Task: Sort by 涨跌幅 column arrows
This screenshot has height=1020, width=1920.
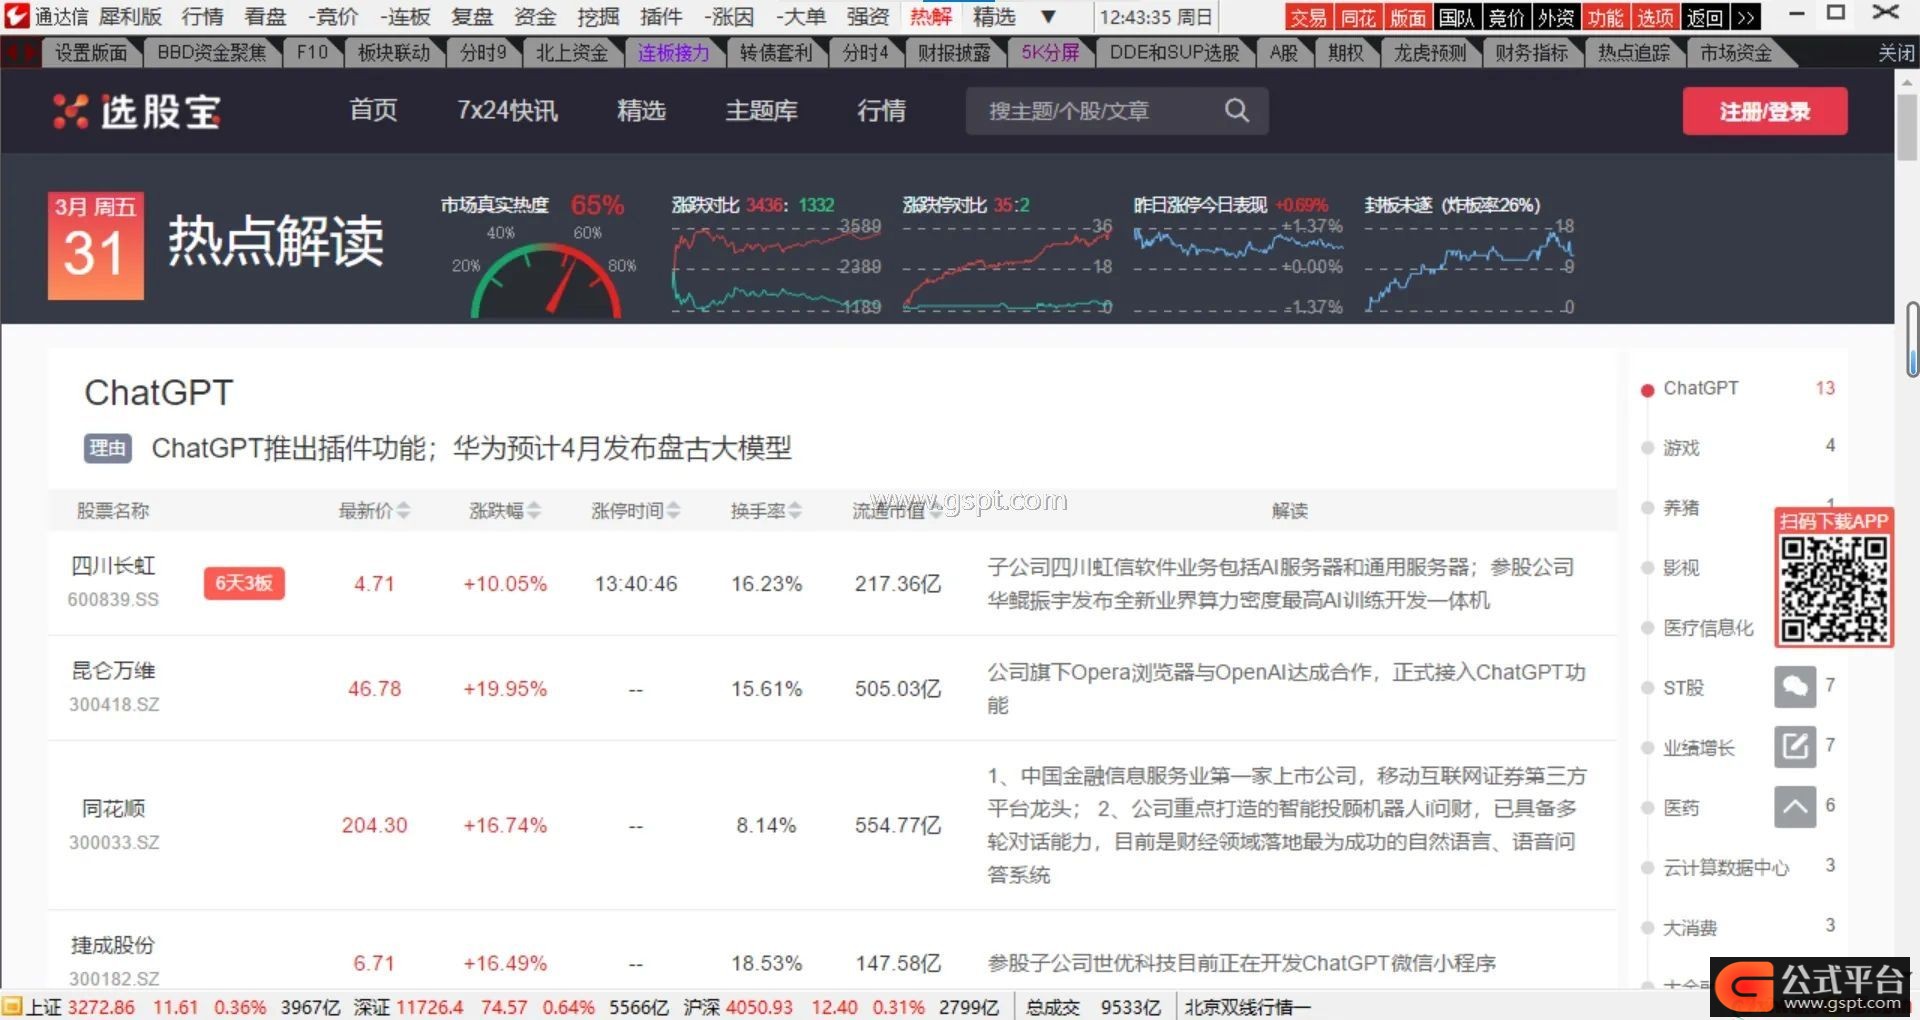Action: click(x=534, y=511)
